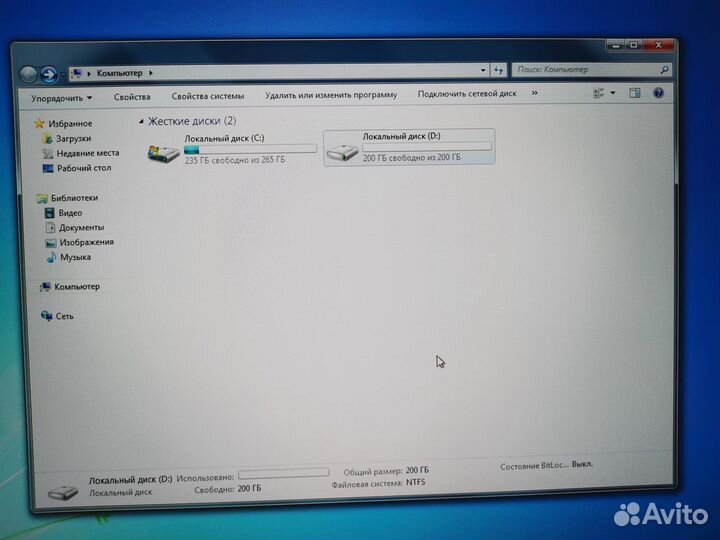Click the Подключить сетевой диск button
The width and height of the screenshot is (720, 540).
click(x=467, y=94)
